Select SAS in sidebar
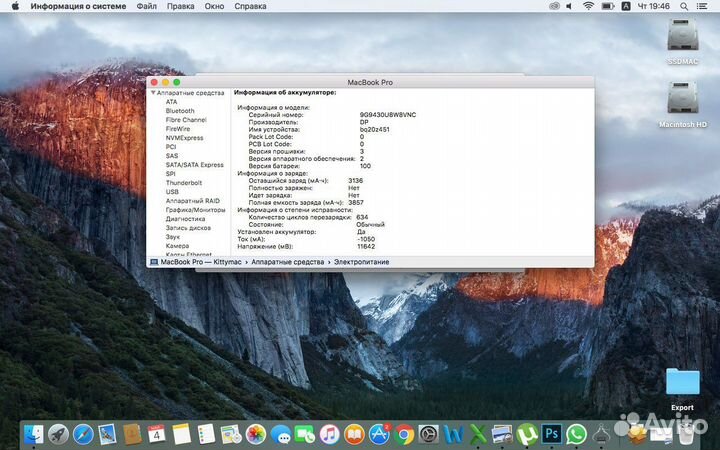Viewport: 720px width, 450px height. point(172,156)
